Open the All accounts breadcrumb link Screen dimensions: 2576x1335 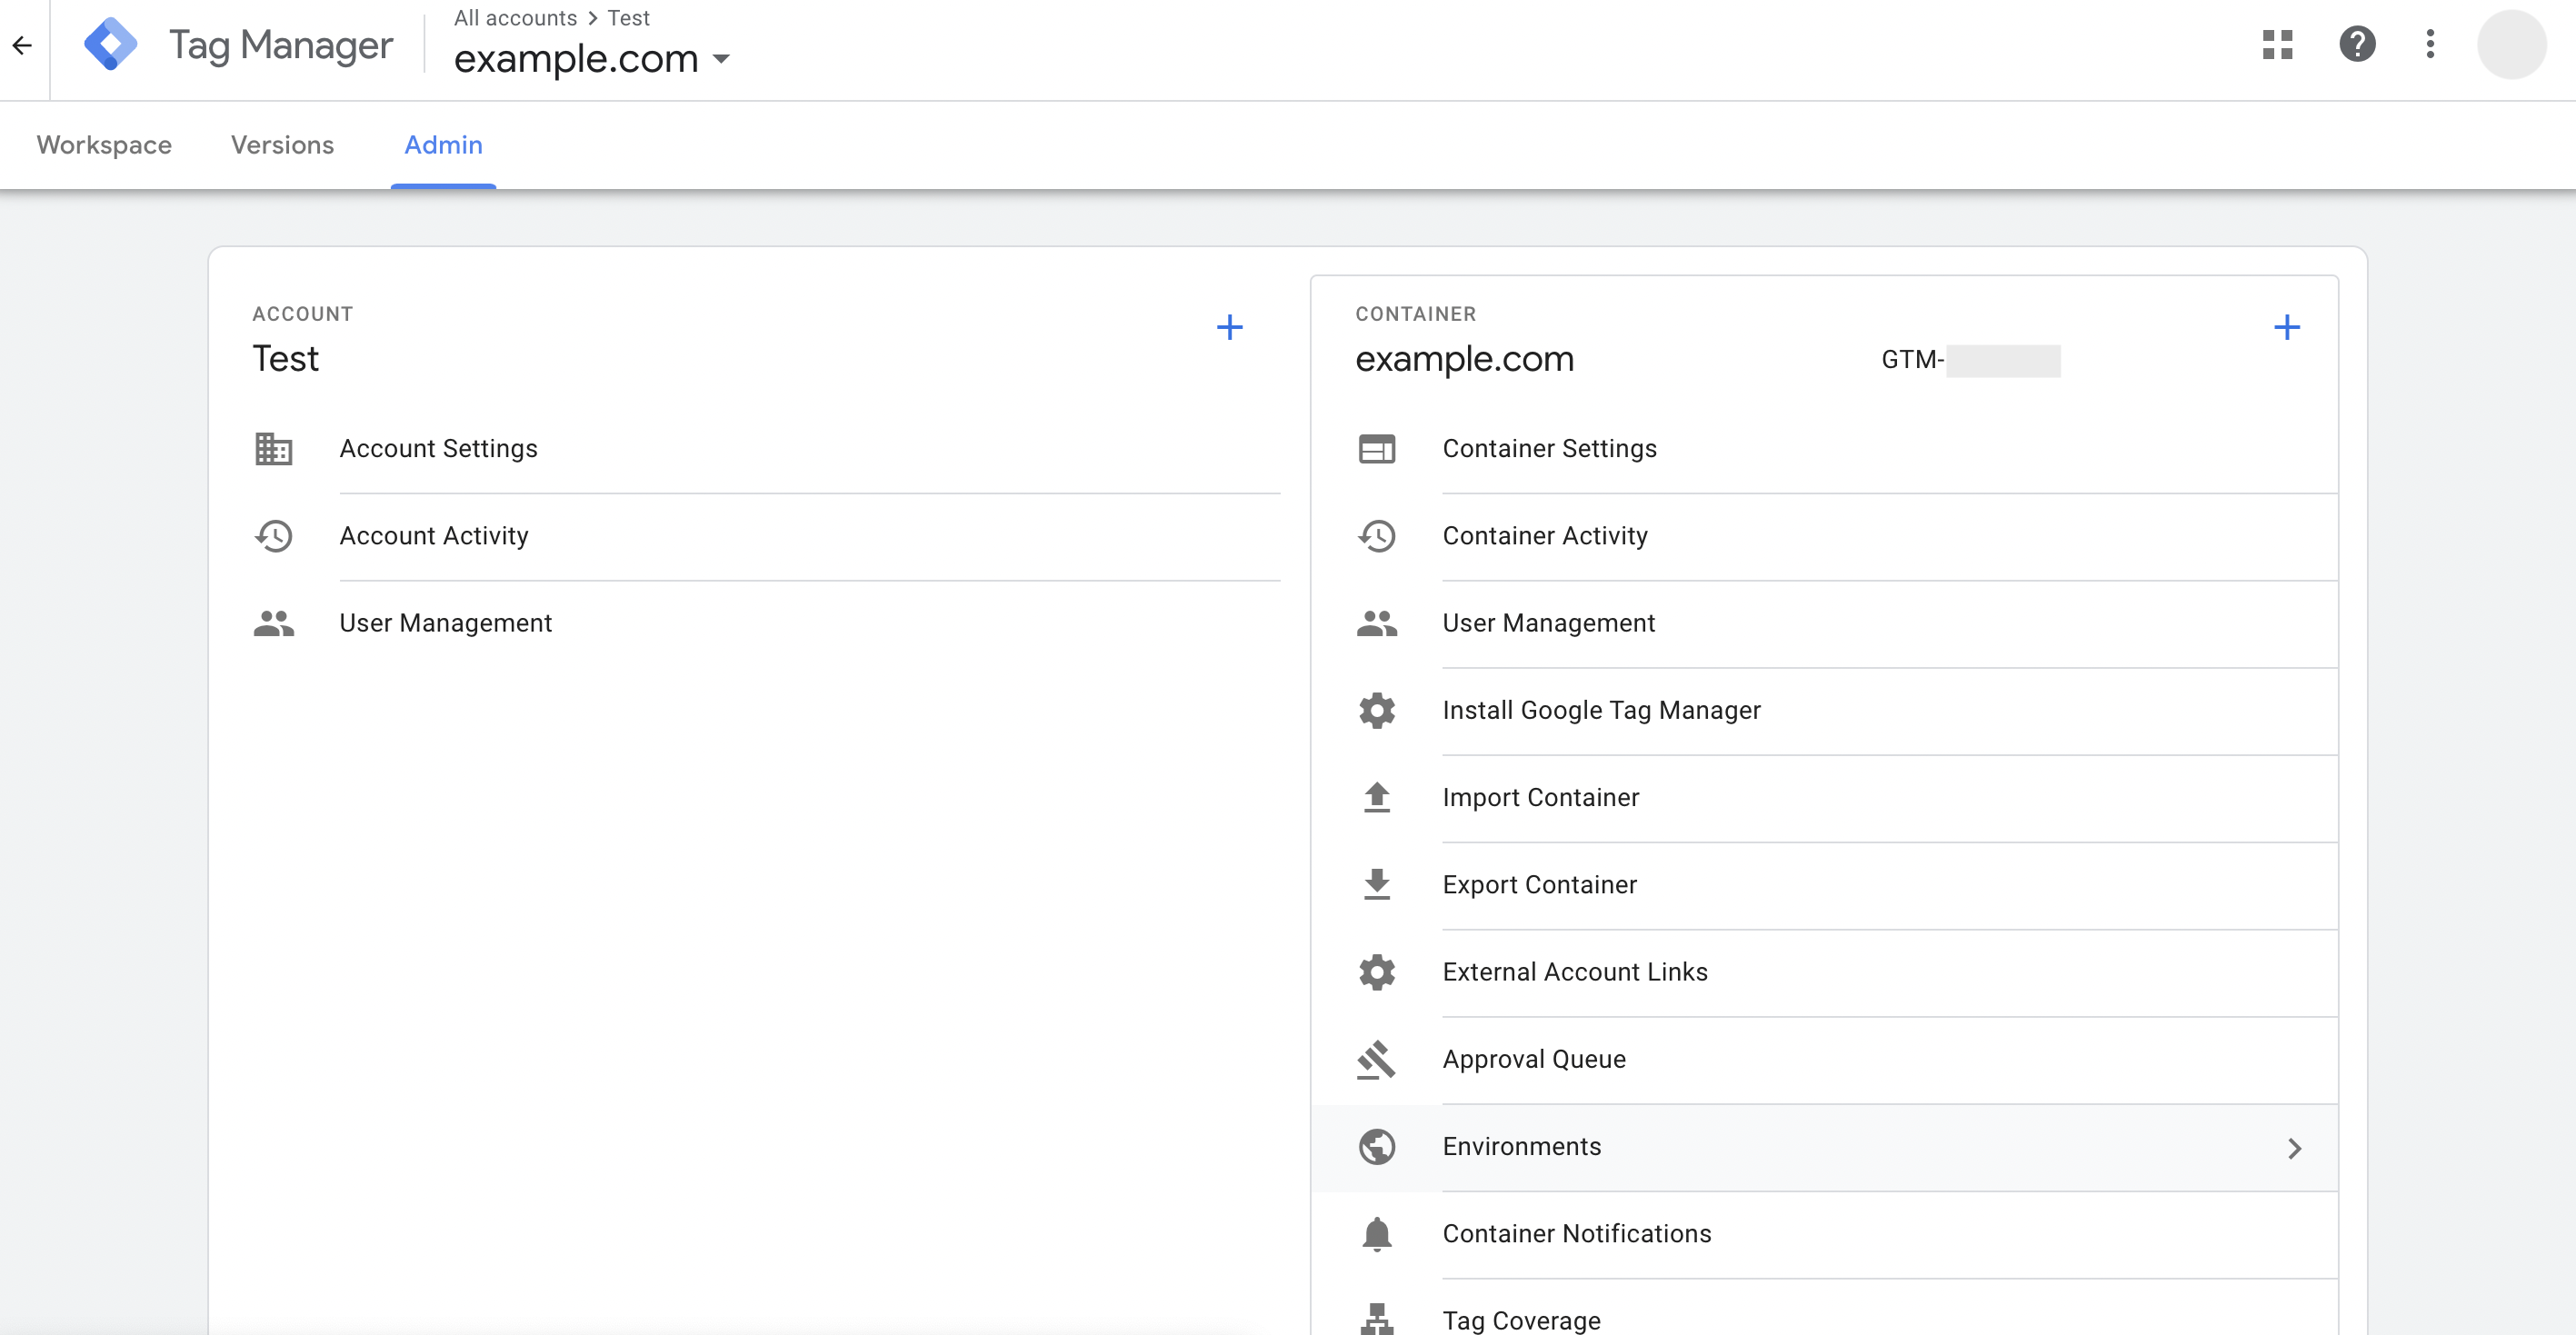[515, 18]
